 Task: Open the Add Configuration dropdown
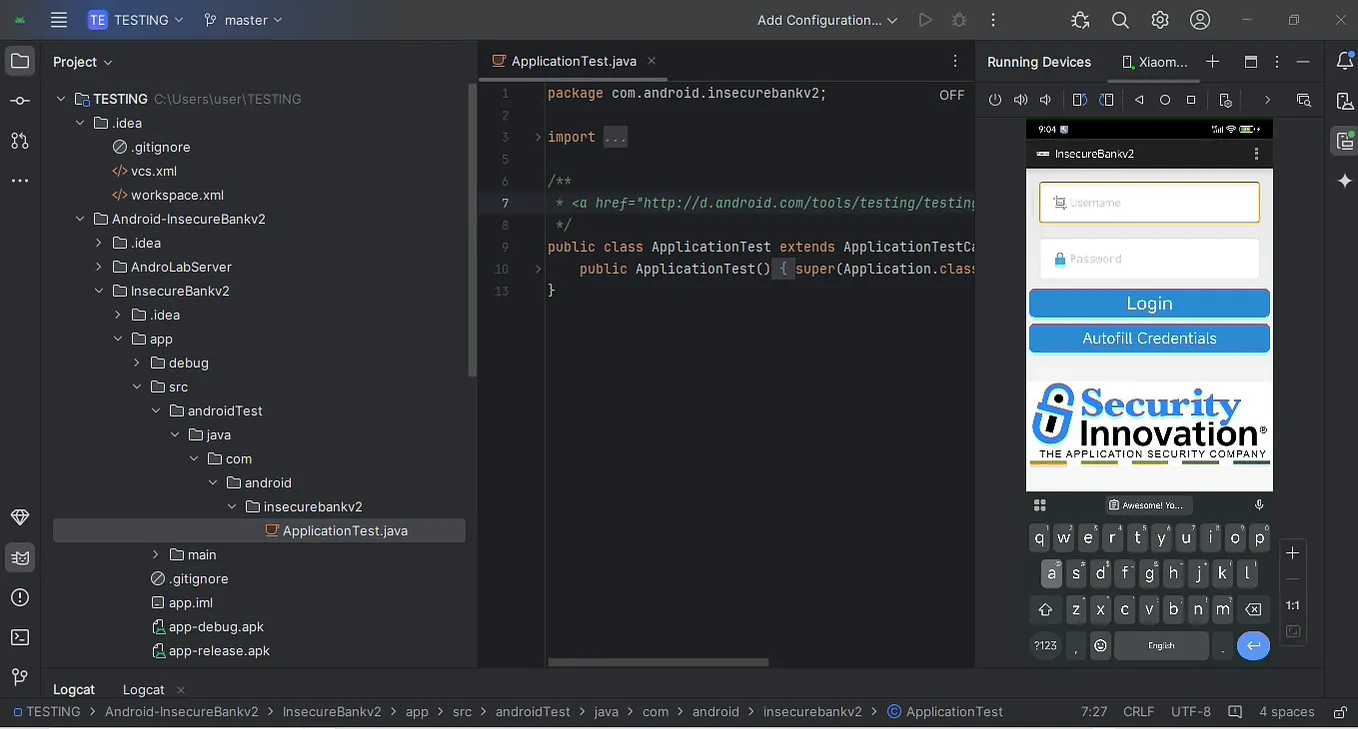826,19
